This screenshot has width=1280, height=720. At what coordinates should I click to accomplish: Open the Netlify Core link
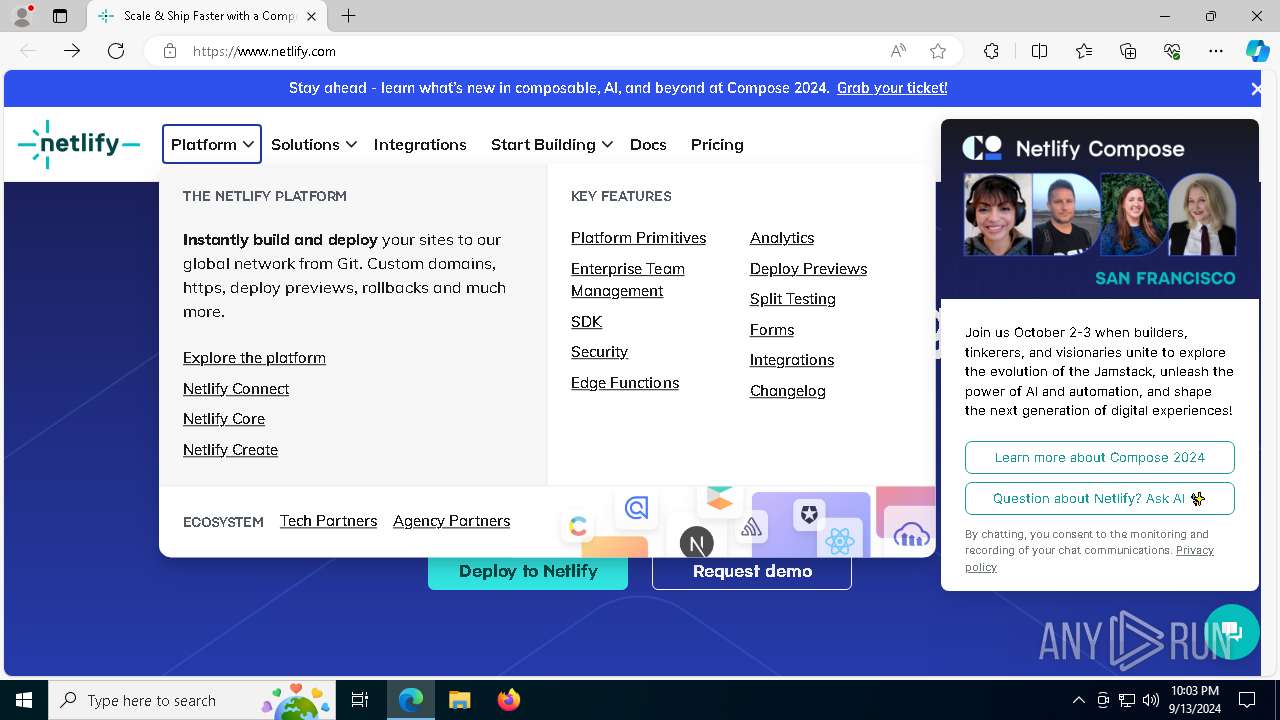pyautogui.click(x=224, y=419)
